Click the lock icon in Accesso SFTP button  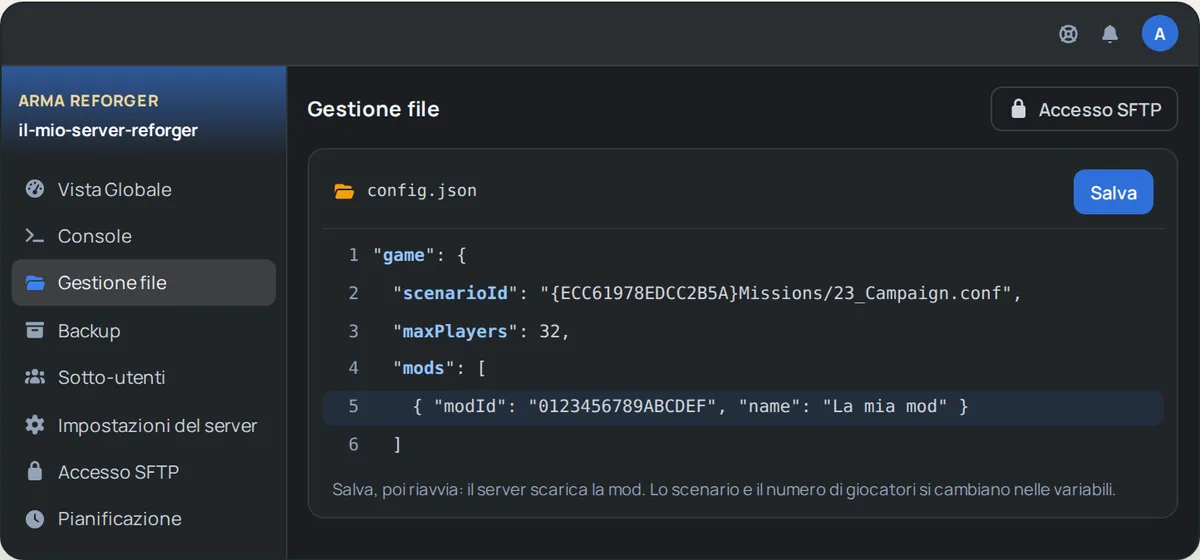[x=1018, y=109]
